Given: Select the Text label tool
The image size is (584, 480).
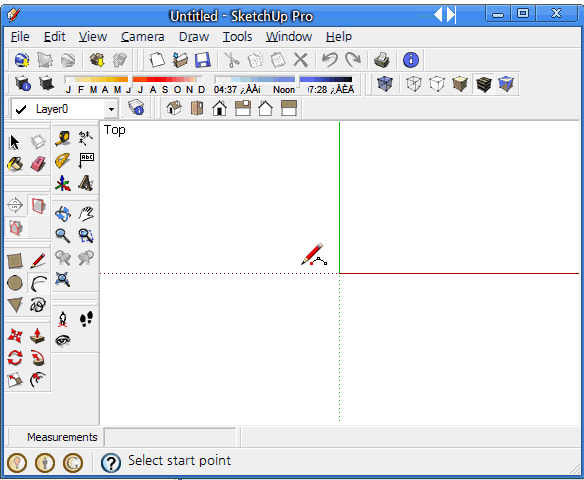Looking at the screenshot, I should [x=86, y=160].
